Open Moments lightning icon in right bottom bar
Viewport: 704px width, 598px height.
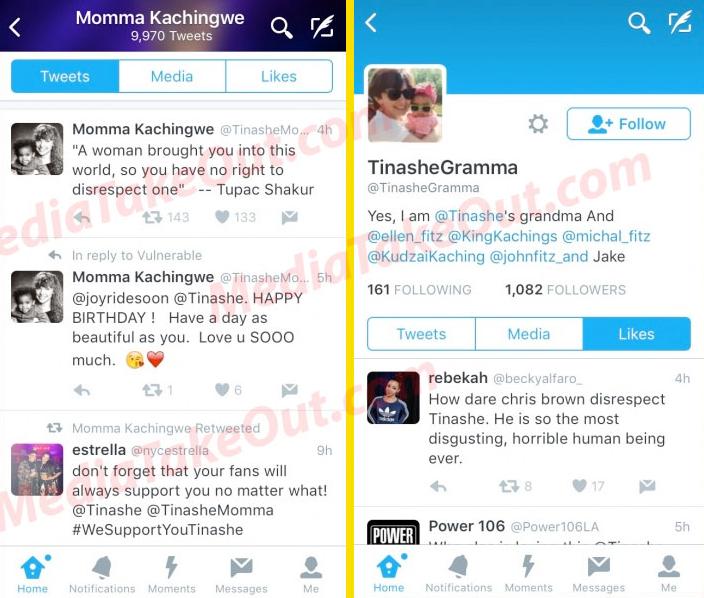[x=528, y=574]
